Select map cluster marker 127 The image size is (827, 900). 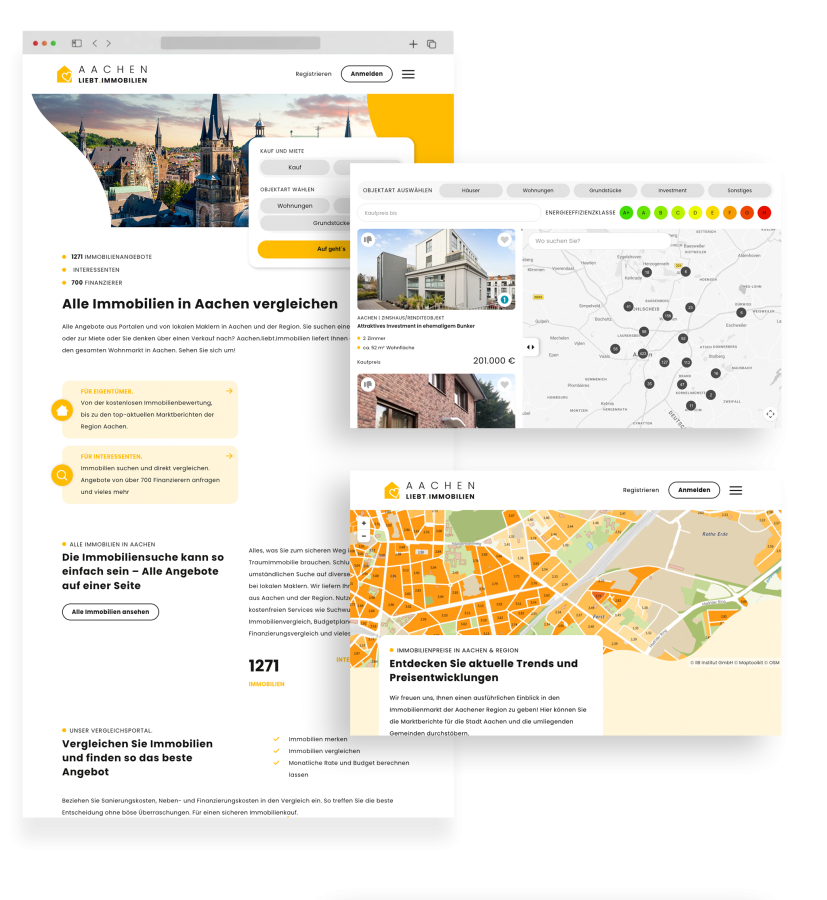(x=664, y=362)
